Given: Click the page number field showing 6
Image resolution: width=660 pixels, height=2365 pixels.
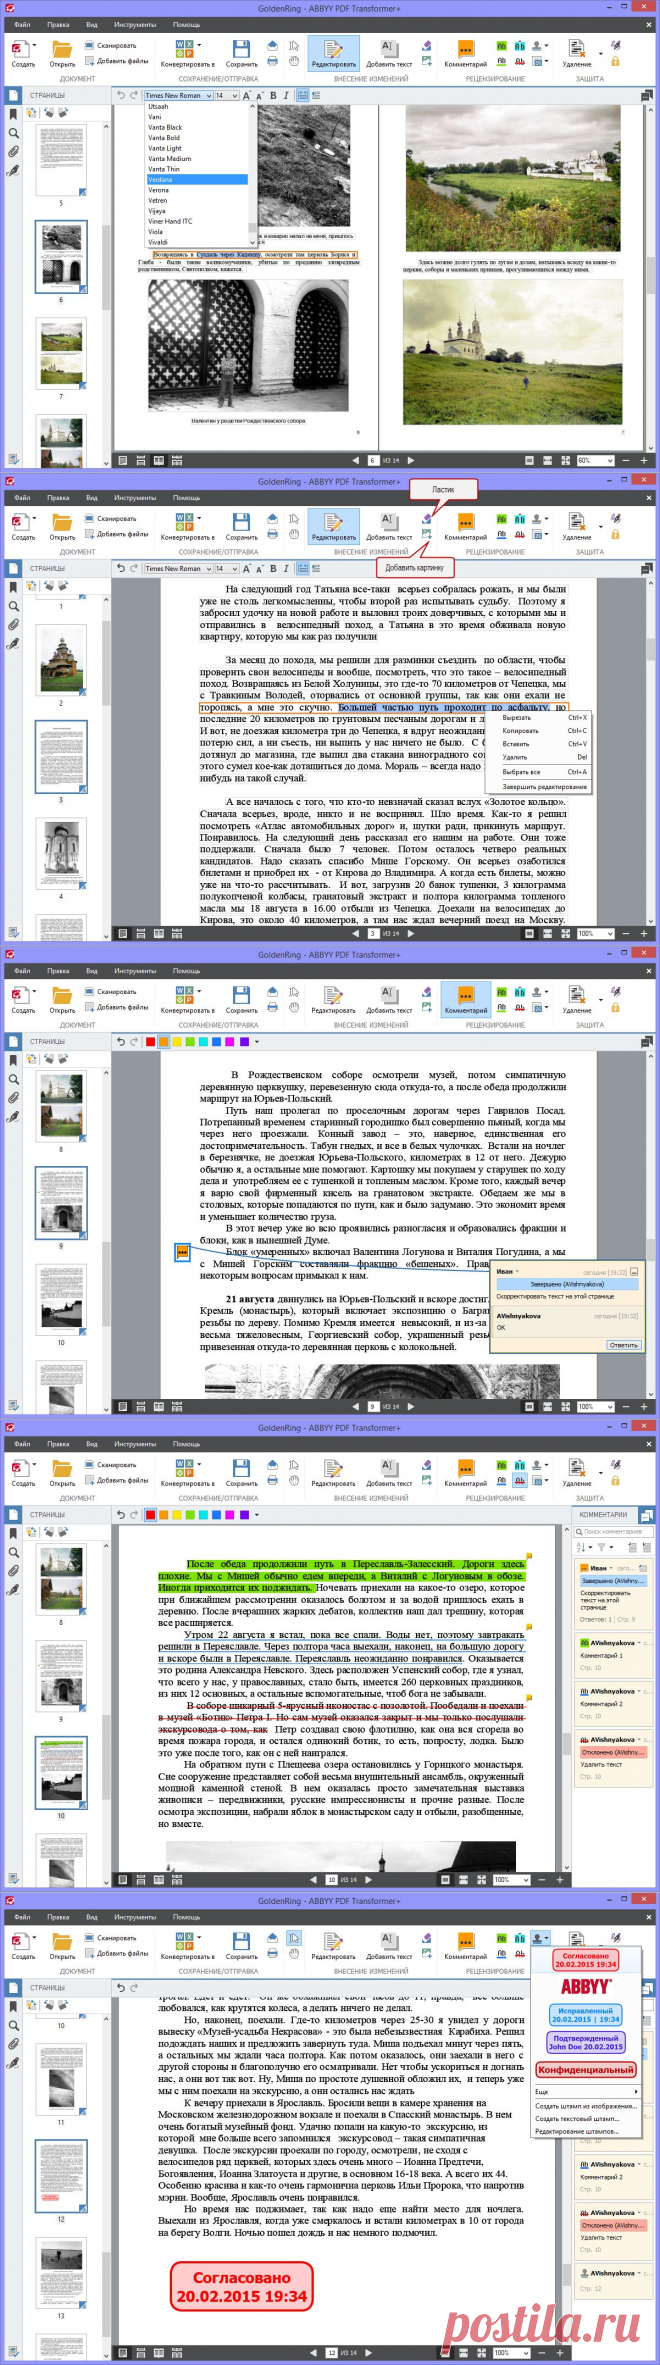Looking at the screenshot, I should tap(374, 460).
